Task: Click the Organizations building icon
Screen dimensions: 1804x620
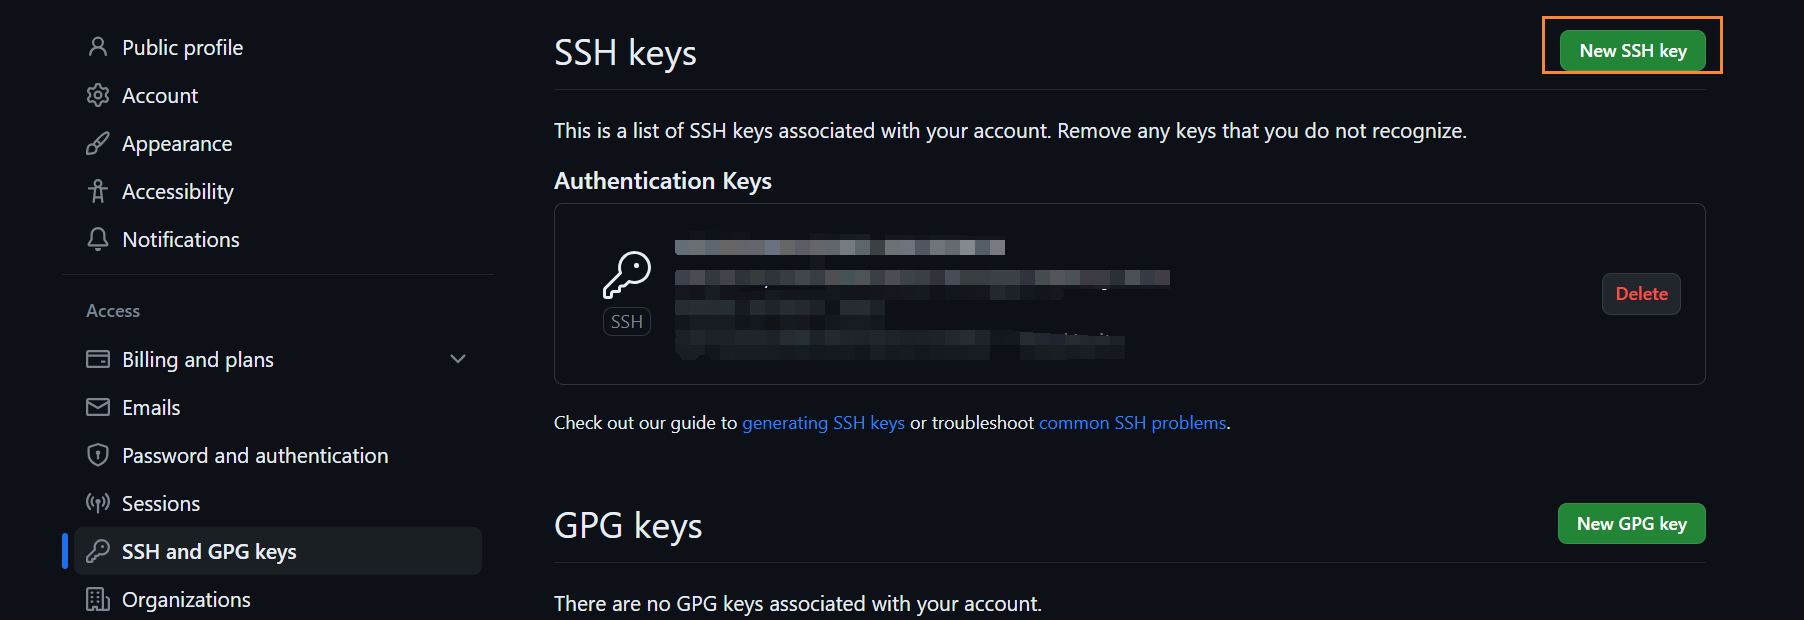Action: [x=98, y=599]
